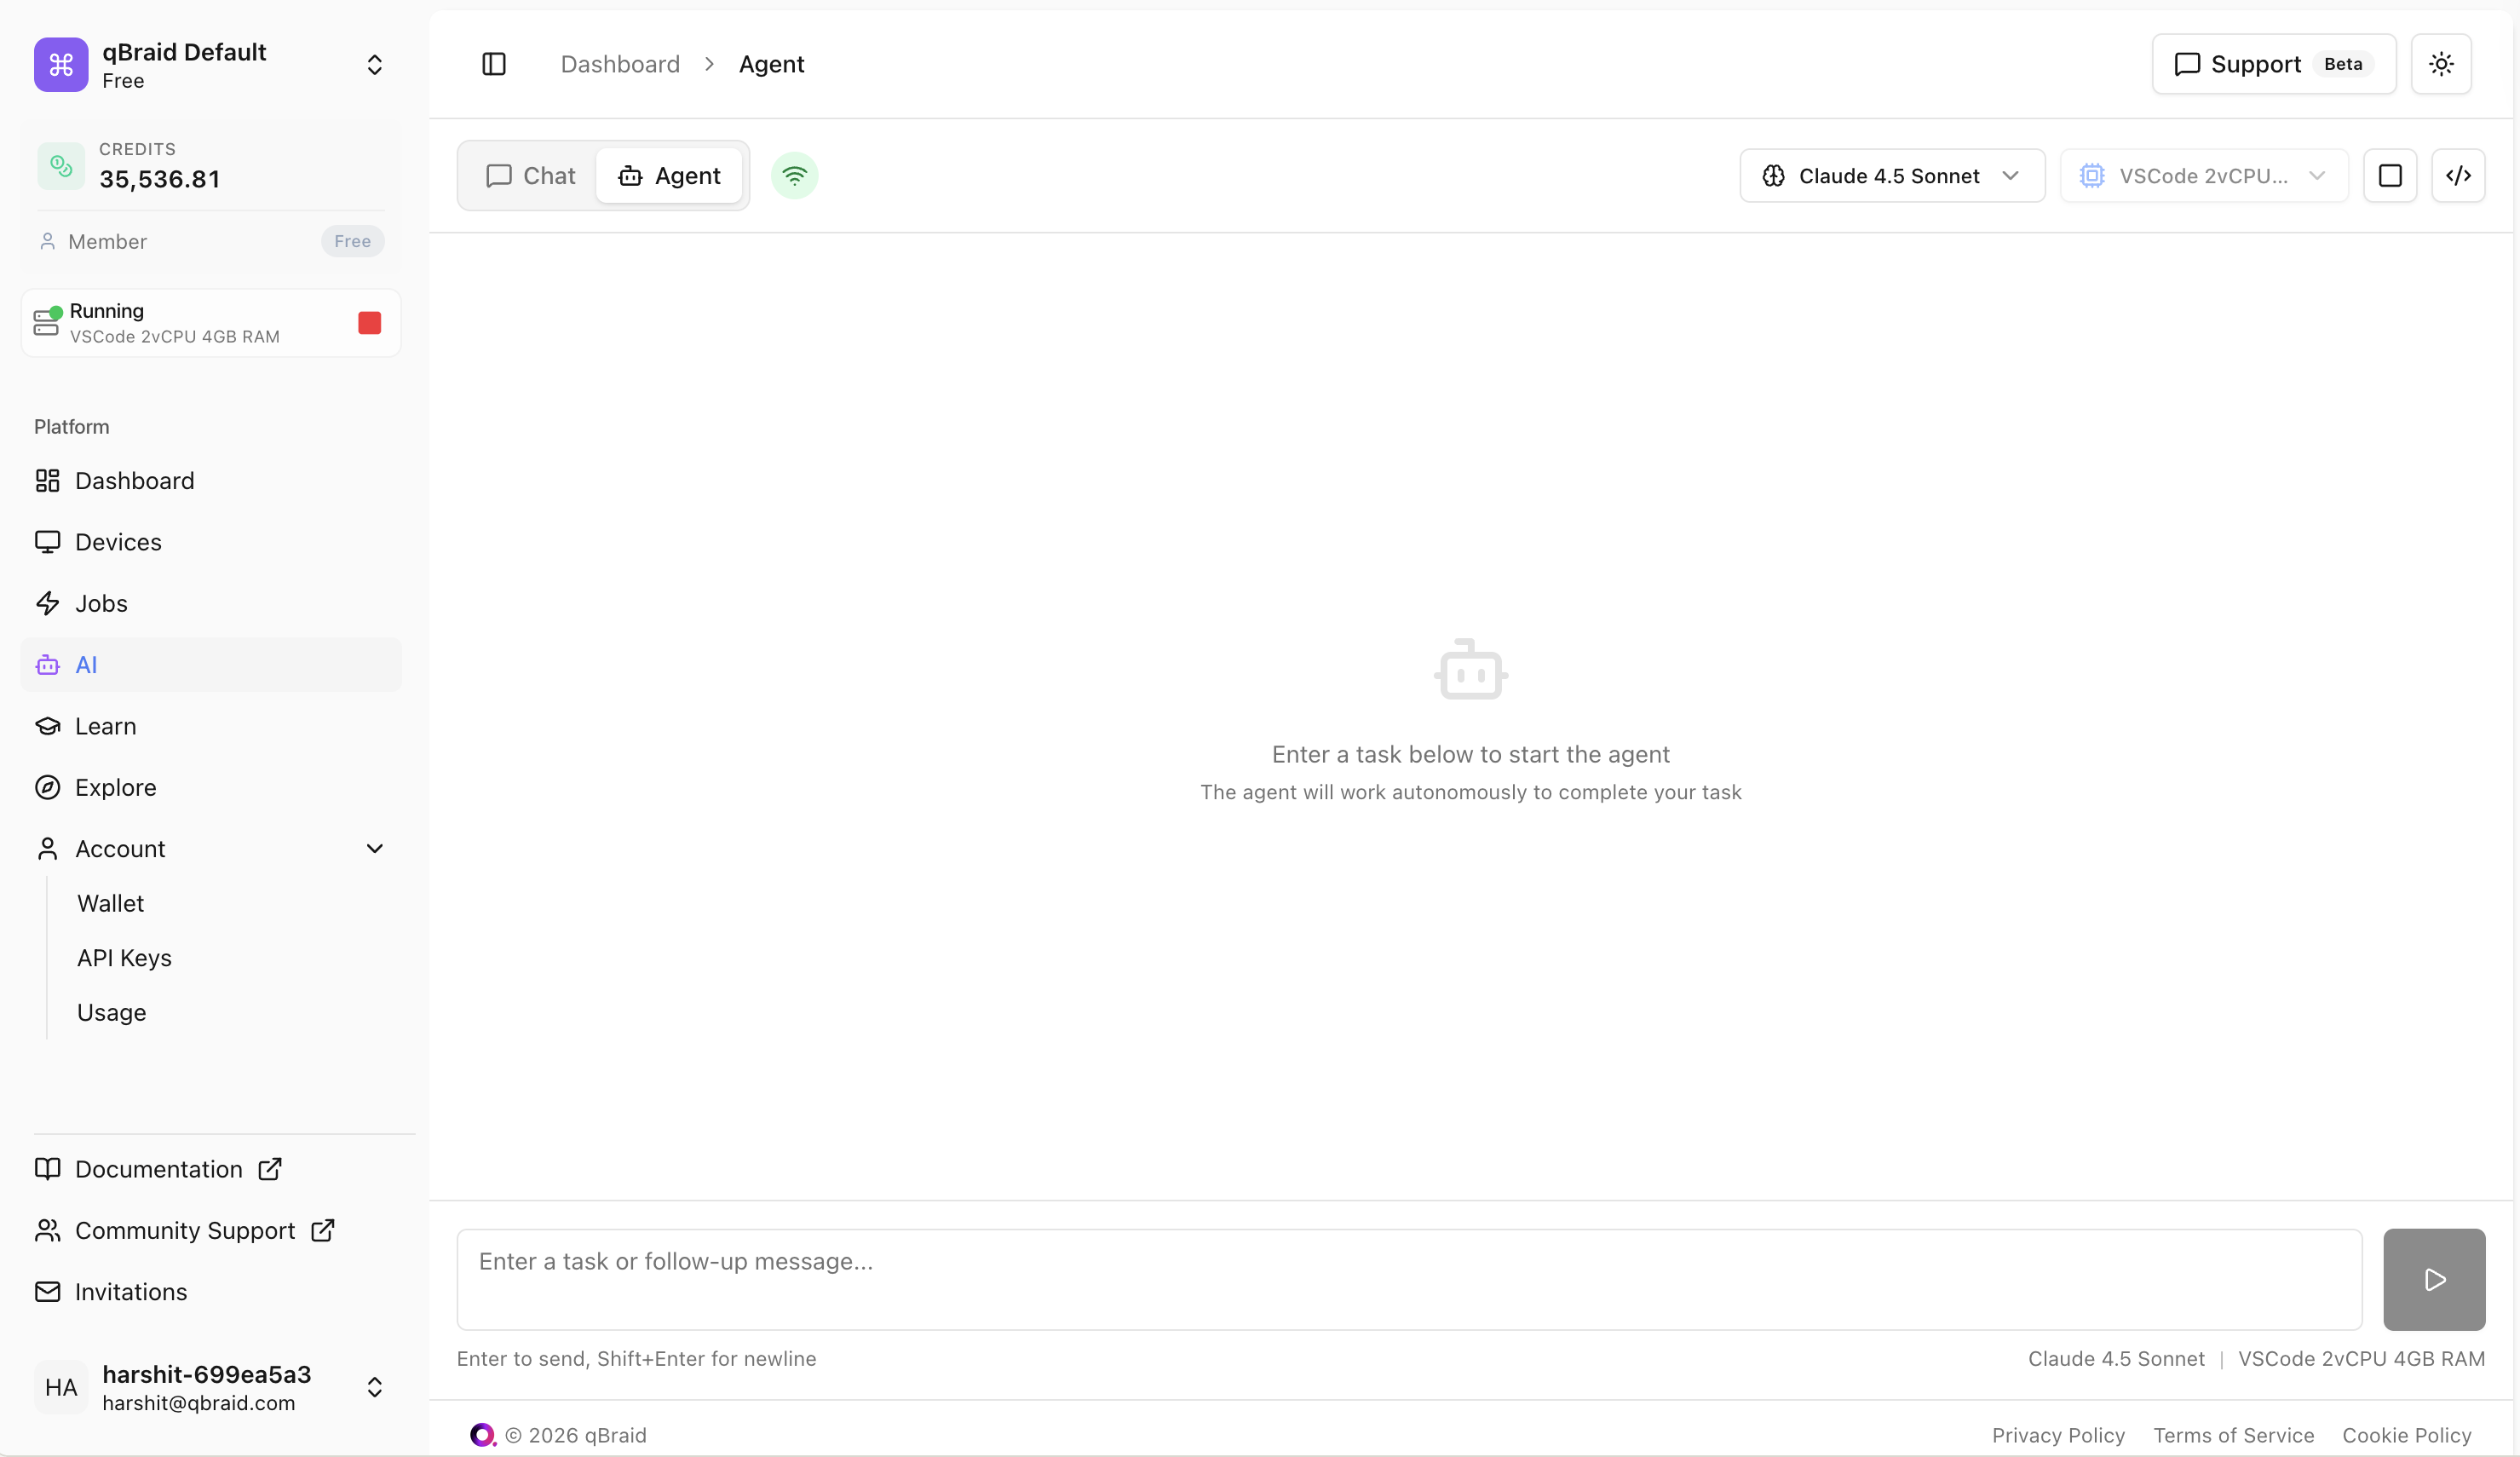This screenshot has width=2520, height=1457.
Task: Collapse the Account submenu
Action: pos(374,849)
